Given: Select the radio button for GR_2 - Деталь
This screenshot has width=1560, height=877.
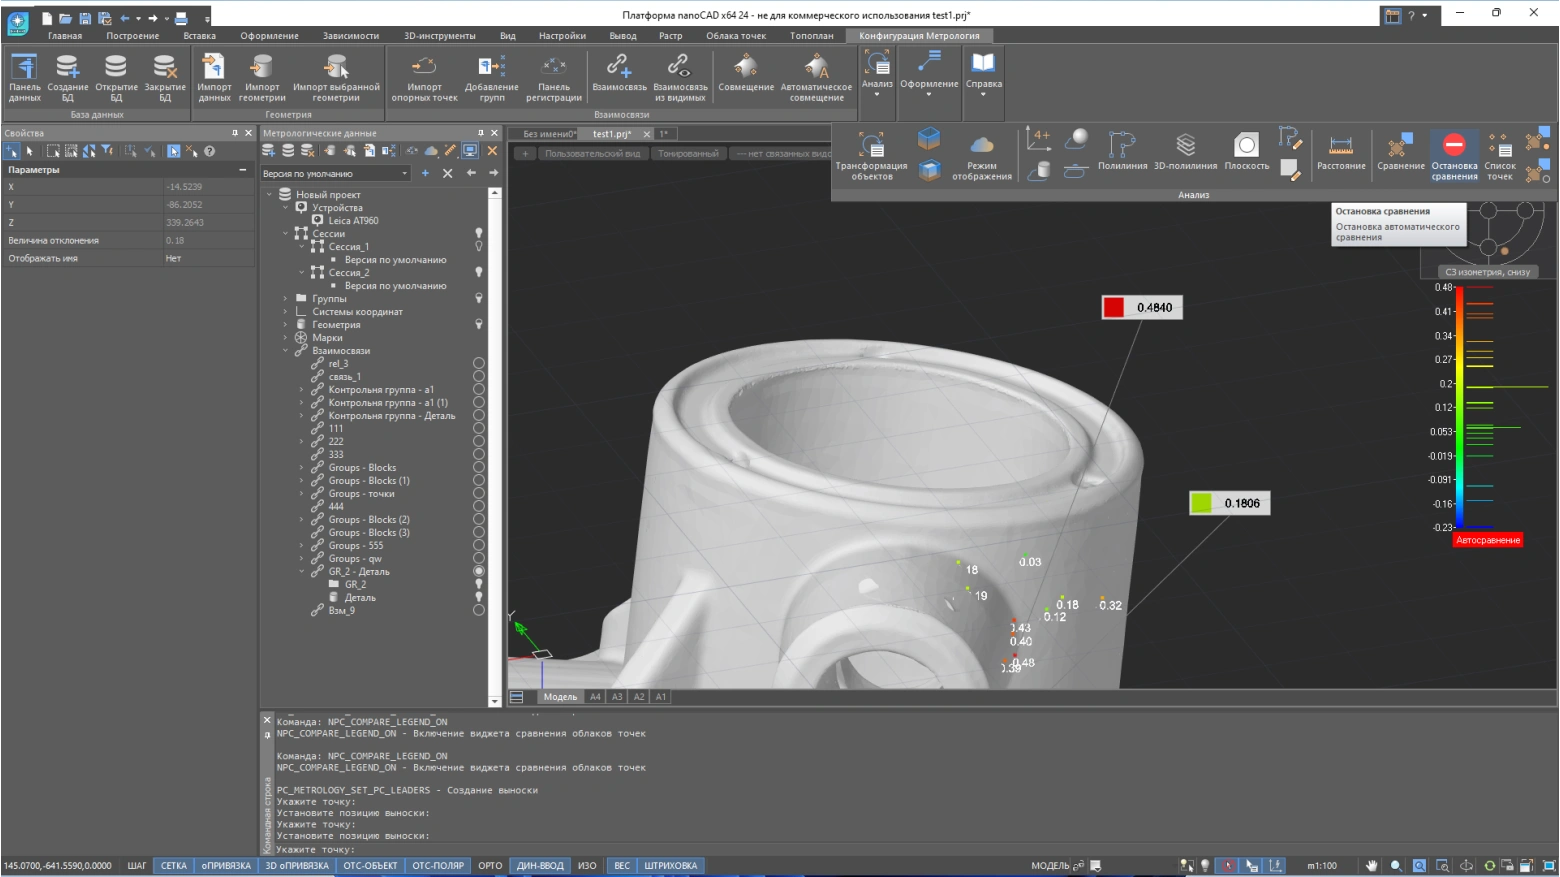Looking at the screenshot, I should point(479,571).
